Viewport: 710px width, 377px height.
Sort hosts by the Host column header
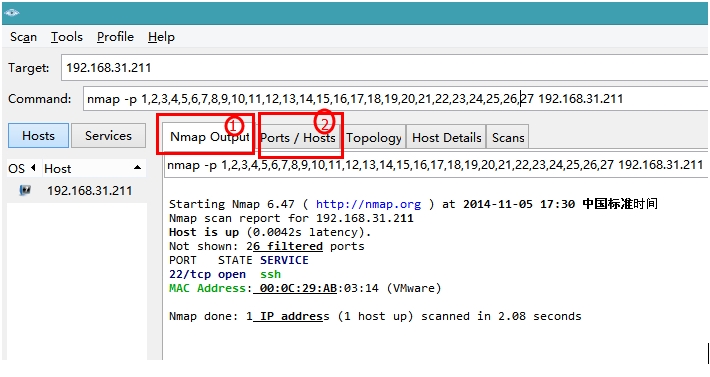pos(95,168)
